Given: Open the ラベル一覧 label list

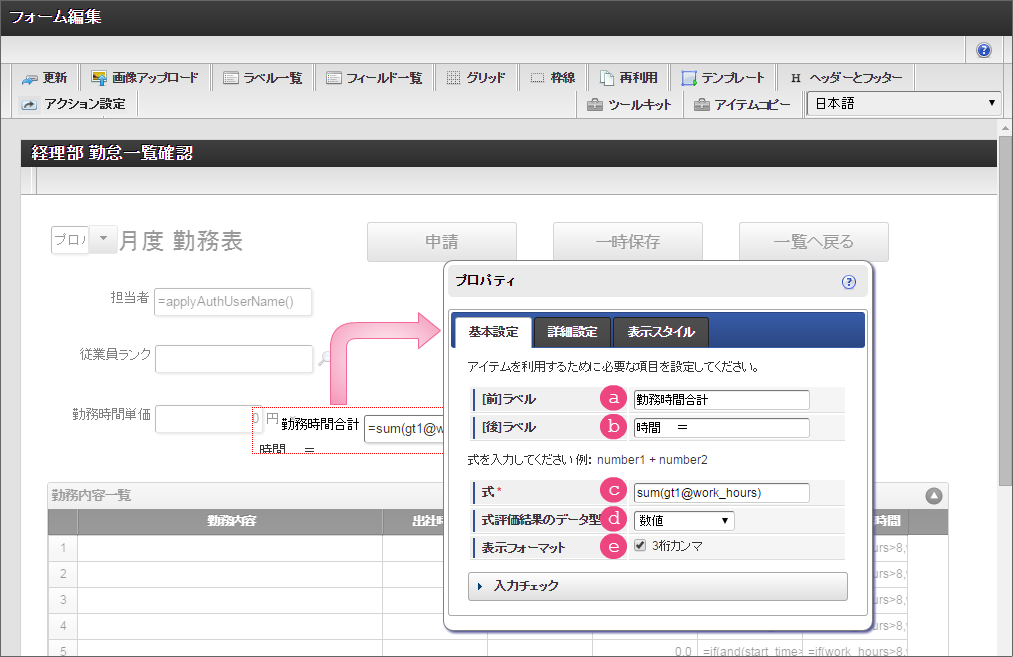Looking at the screenshot, I should pyautogui.click(x=262, y=78).
